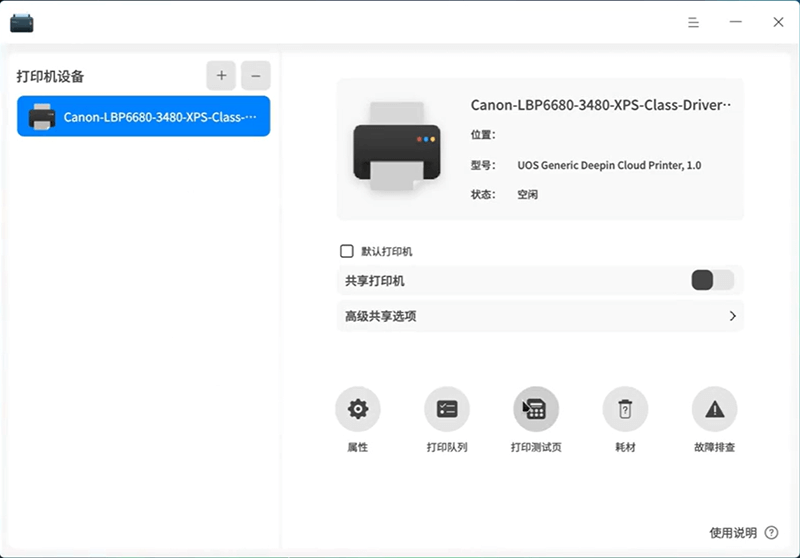The height and width of the screenshot is (558, 800).
Task: Select Canon-LBP6680-3480-XPS-Class printer in device list
Action: (143, 116)
